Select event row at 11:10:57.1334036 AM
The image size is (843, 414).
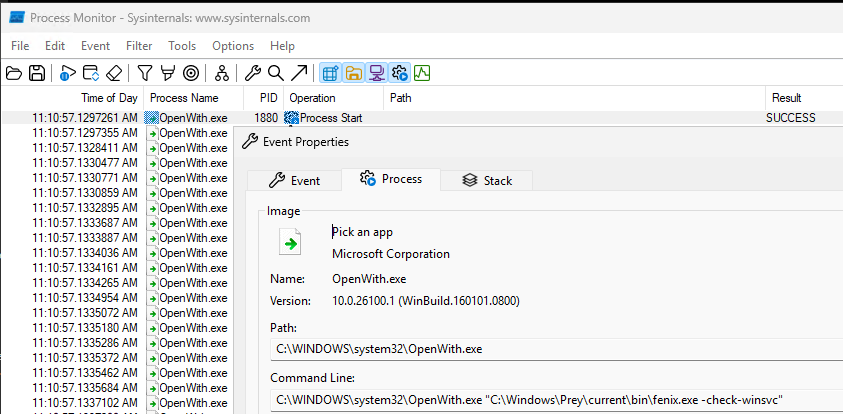117,253
